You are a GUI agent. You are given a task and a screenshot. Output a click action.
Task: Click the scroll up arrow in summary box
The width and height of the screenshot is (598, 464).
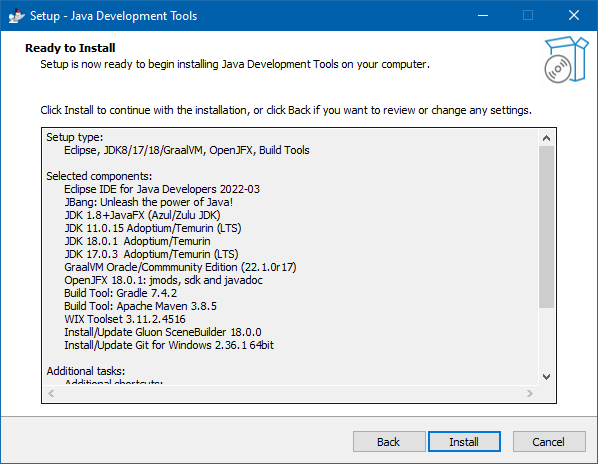(547, 138)
